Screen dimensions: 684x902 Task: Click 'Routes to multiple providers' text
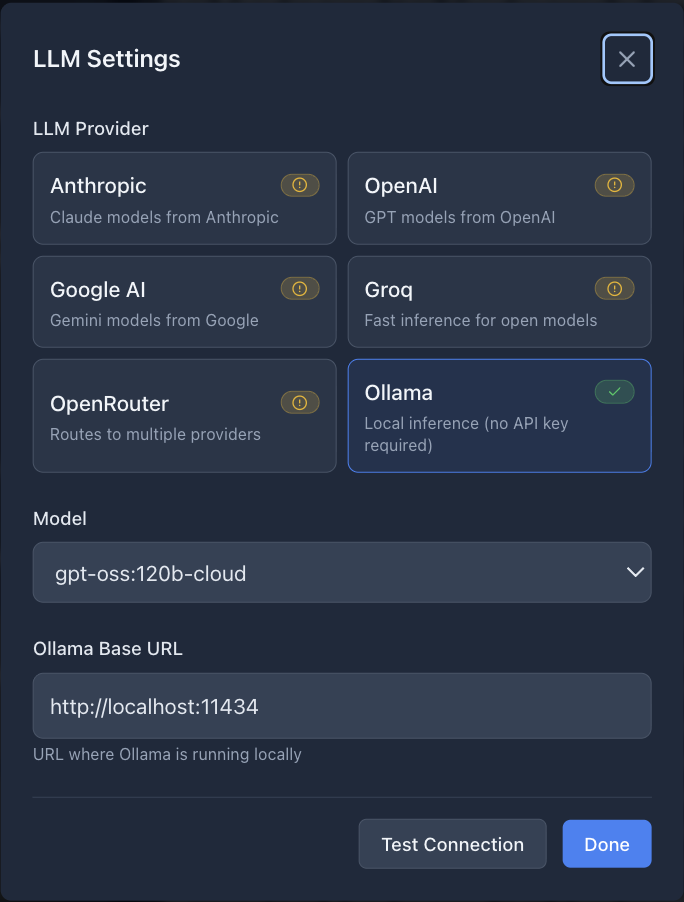tap(155, 434)
